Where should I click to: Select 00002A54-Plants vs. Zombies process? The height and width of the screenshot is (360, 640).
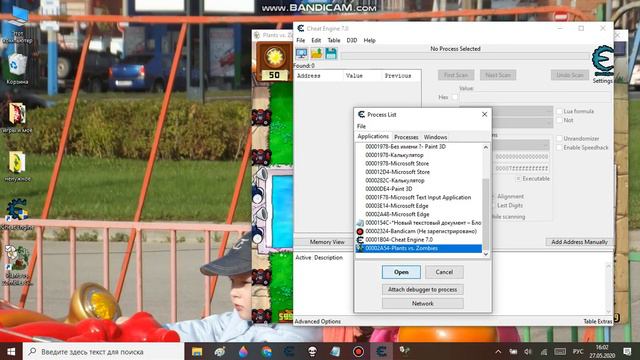click(419, 248)
